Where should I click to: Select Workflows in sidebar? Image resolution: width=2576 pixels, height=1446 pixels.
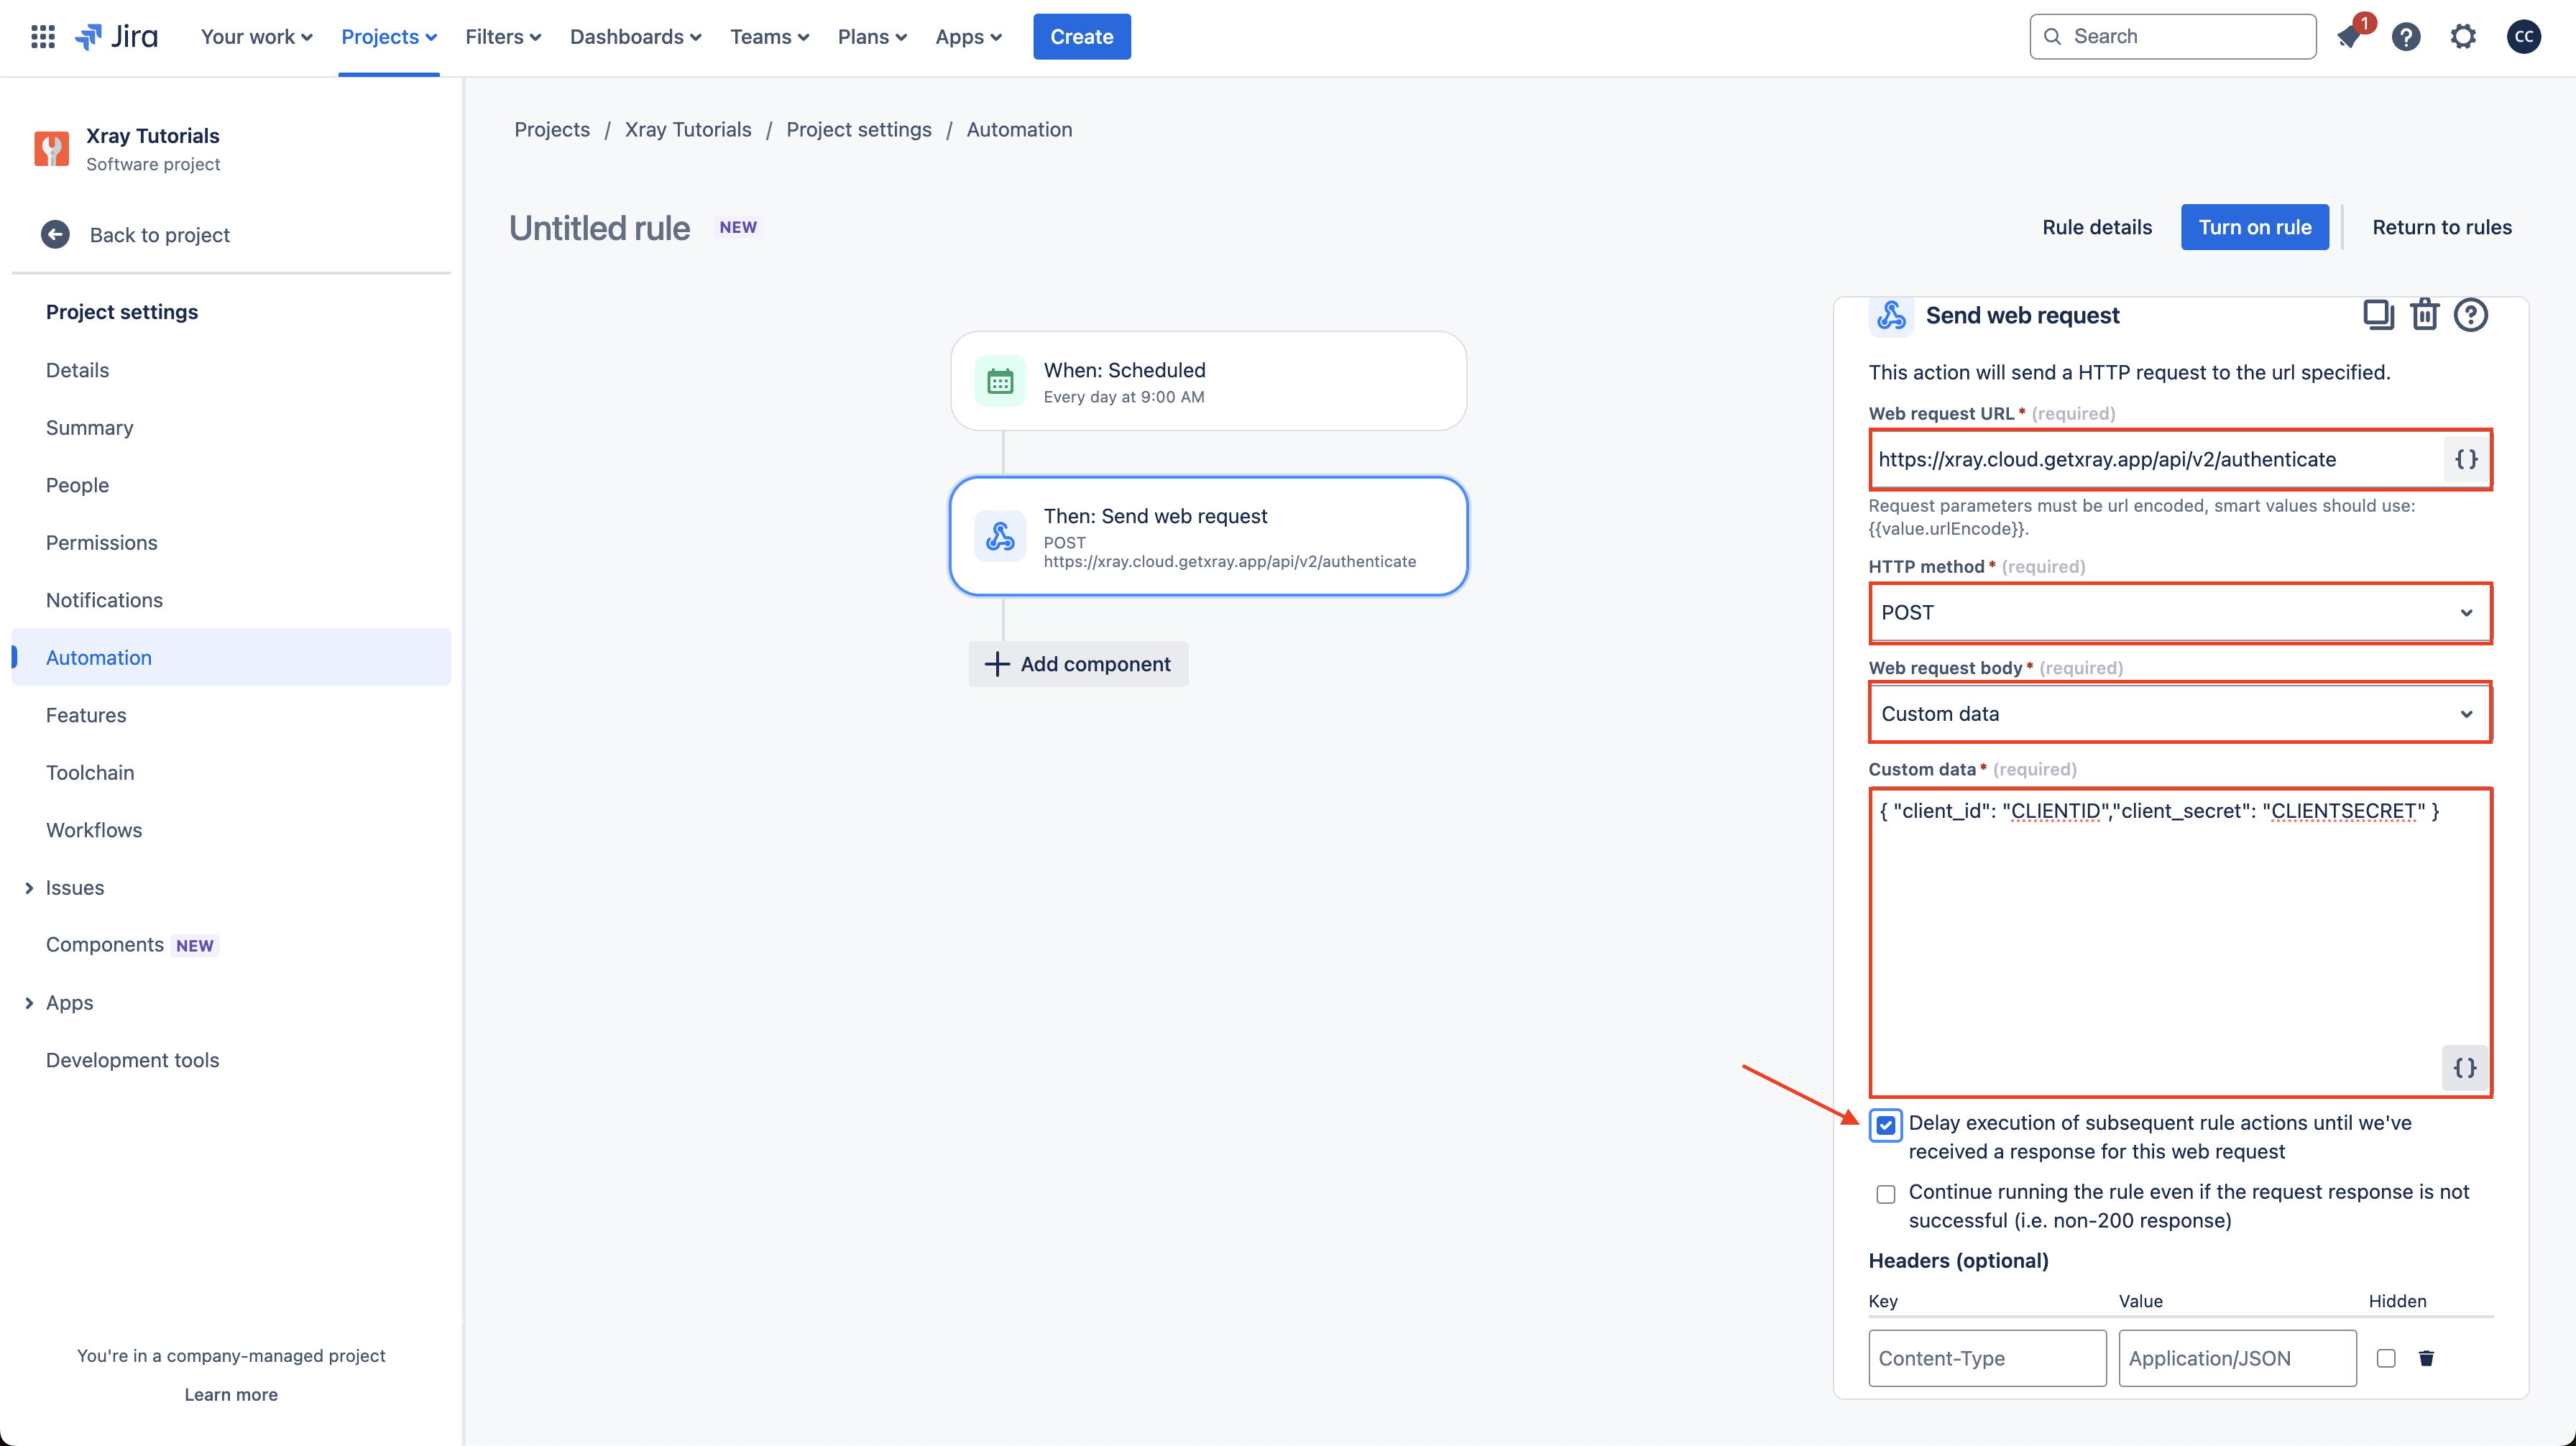231,830
